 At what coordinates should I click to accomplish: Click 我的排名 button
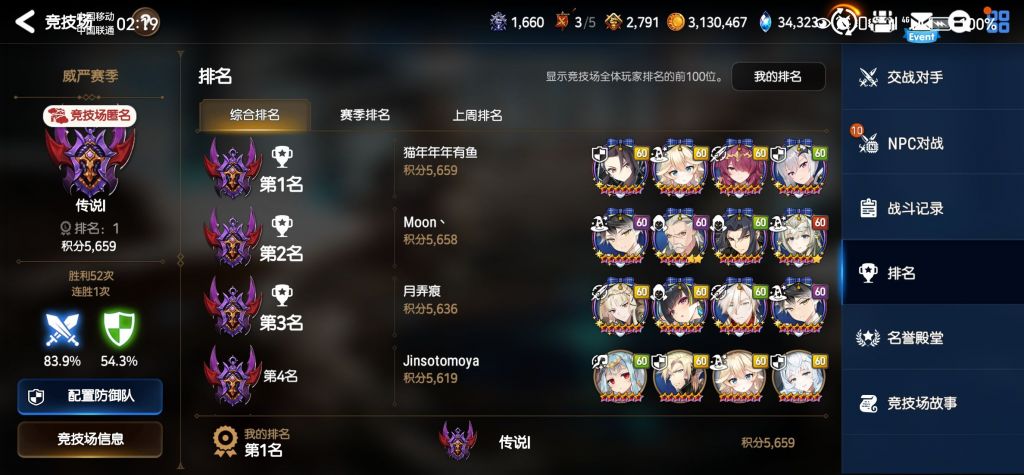778,76
